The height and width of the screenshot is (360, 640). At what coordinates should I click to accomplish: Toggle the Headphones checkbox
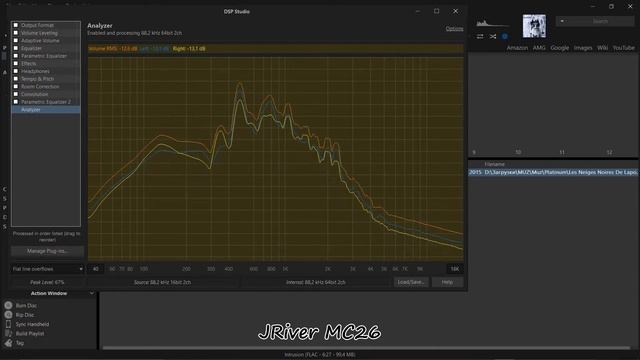16,71
